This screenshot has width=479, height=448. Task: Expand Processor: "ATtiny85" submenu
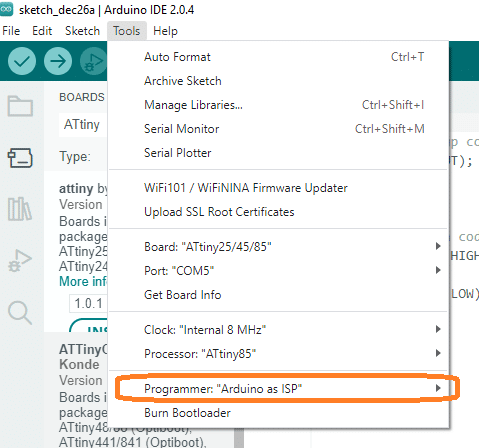click(x=278, y=354)
